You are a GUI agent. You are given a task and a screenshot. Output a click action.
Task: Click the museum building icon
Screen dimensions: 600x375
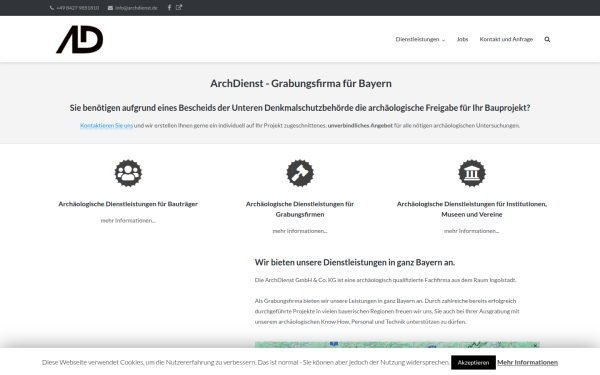472,173
